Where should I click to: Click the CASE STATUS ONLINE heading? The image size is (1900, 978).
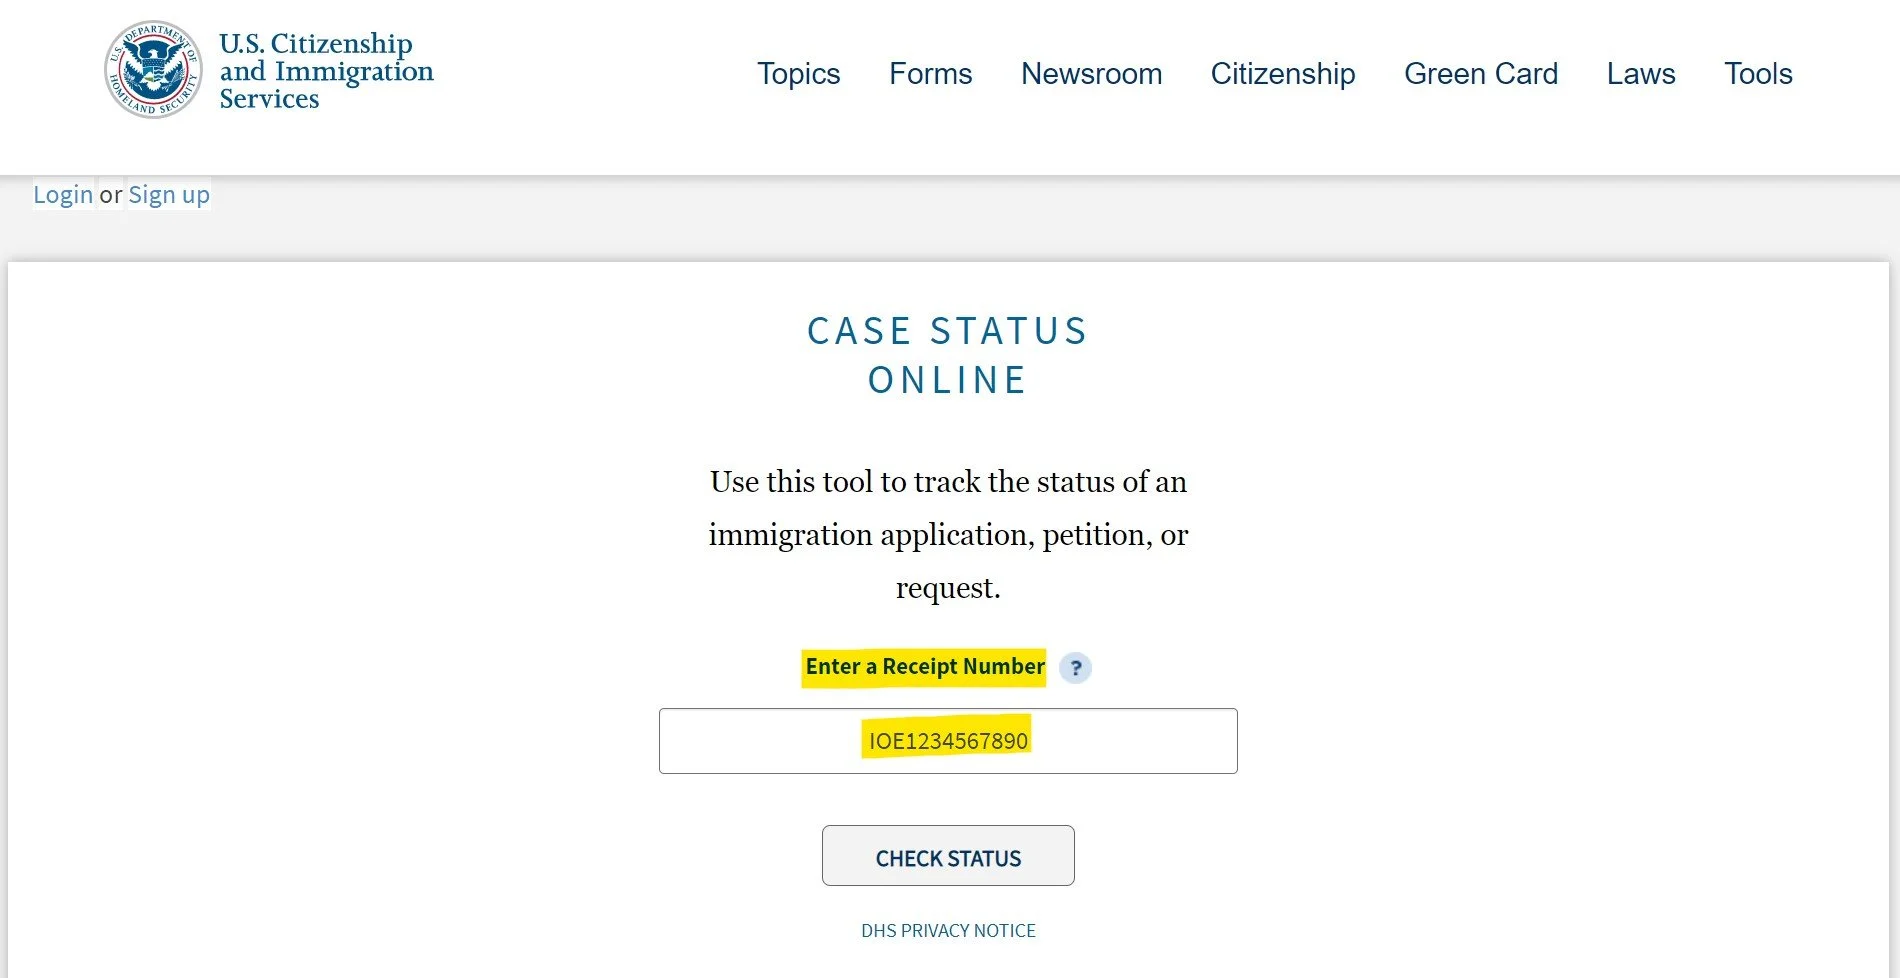948,355
